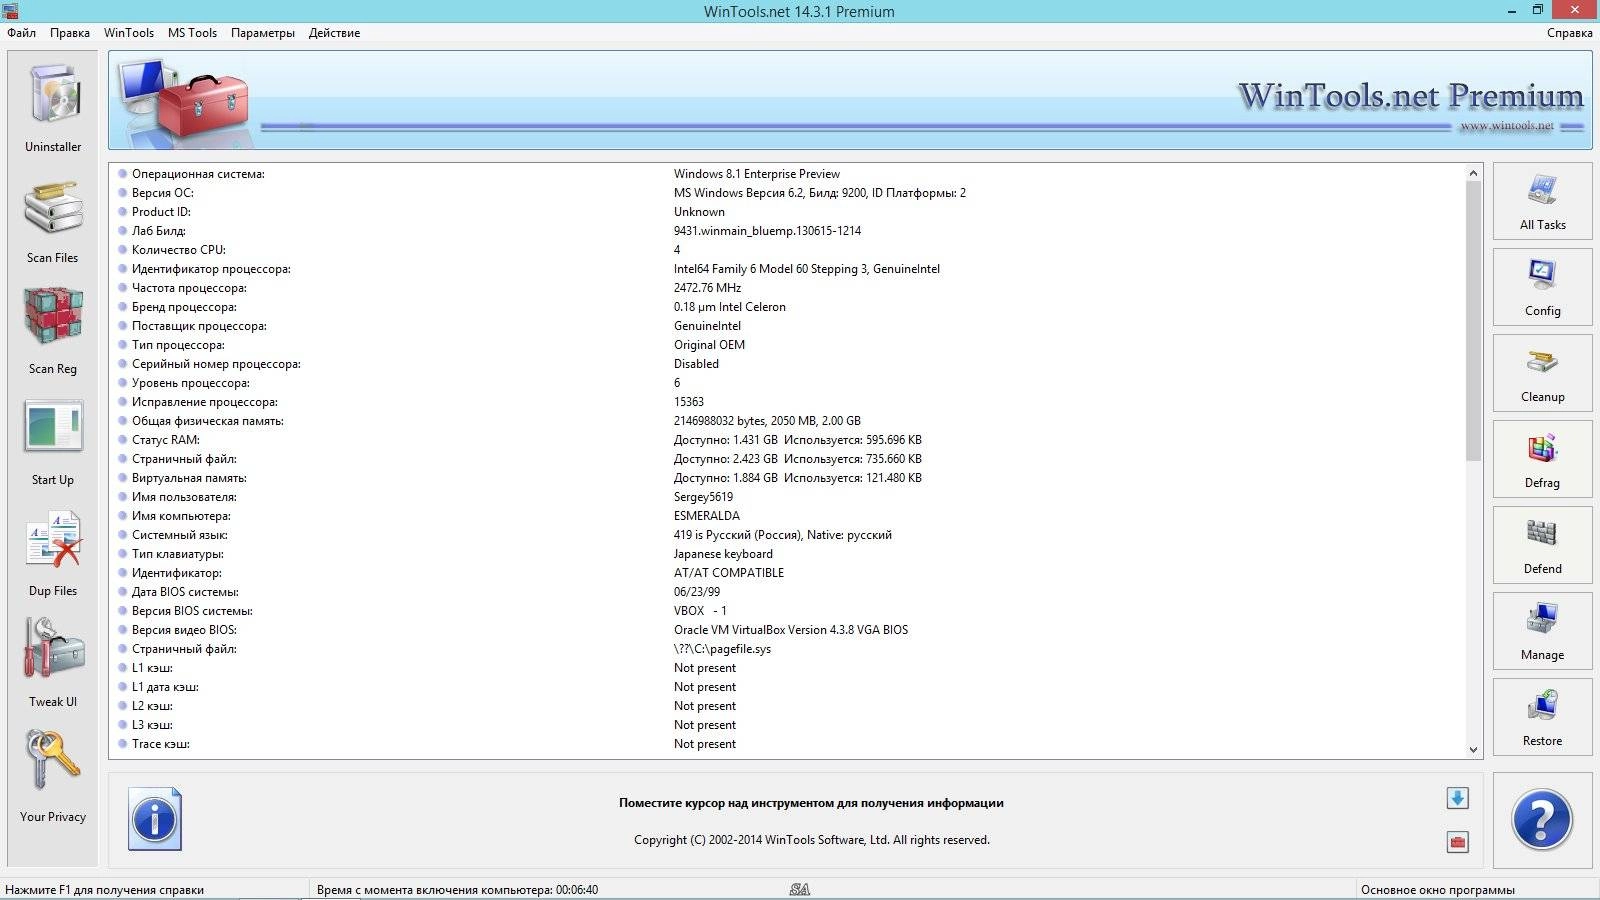Open the Defend task
The height and width of the screenshot is (900, 1600).
(1542, 545)
